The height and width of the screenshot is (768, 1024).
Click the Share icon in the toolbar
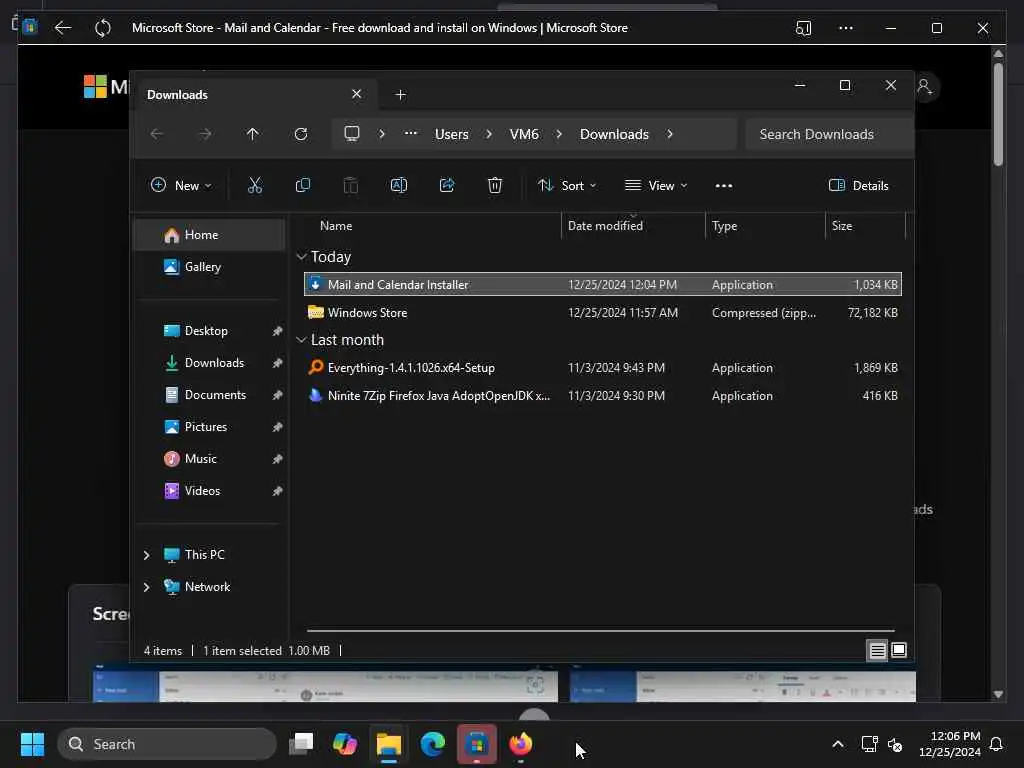pos(447,185)
